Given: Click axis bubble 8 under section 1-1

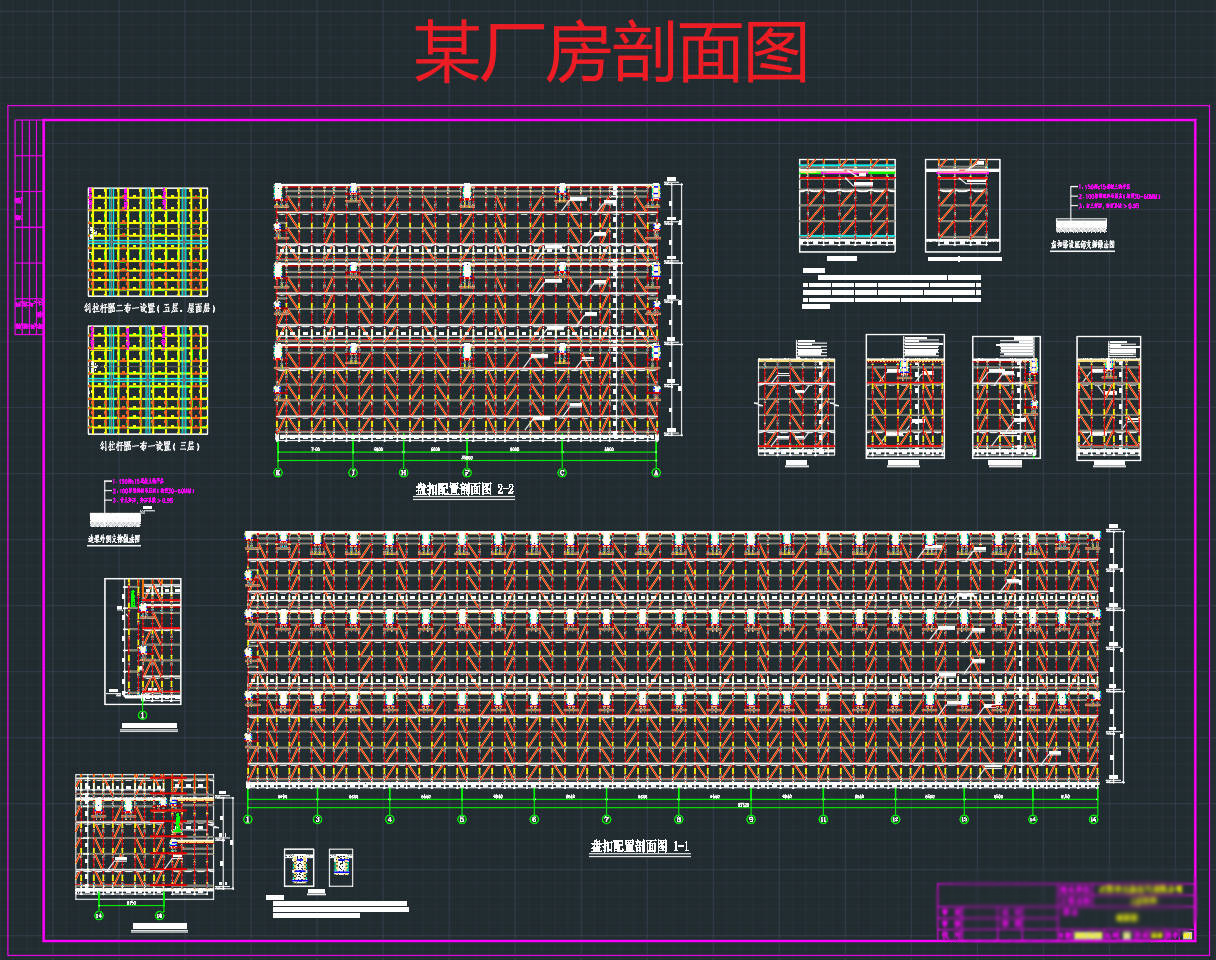Looking at the screenshot, I should pyautogui.click(x=679, y=819).
